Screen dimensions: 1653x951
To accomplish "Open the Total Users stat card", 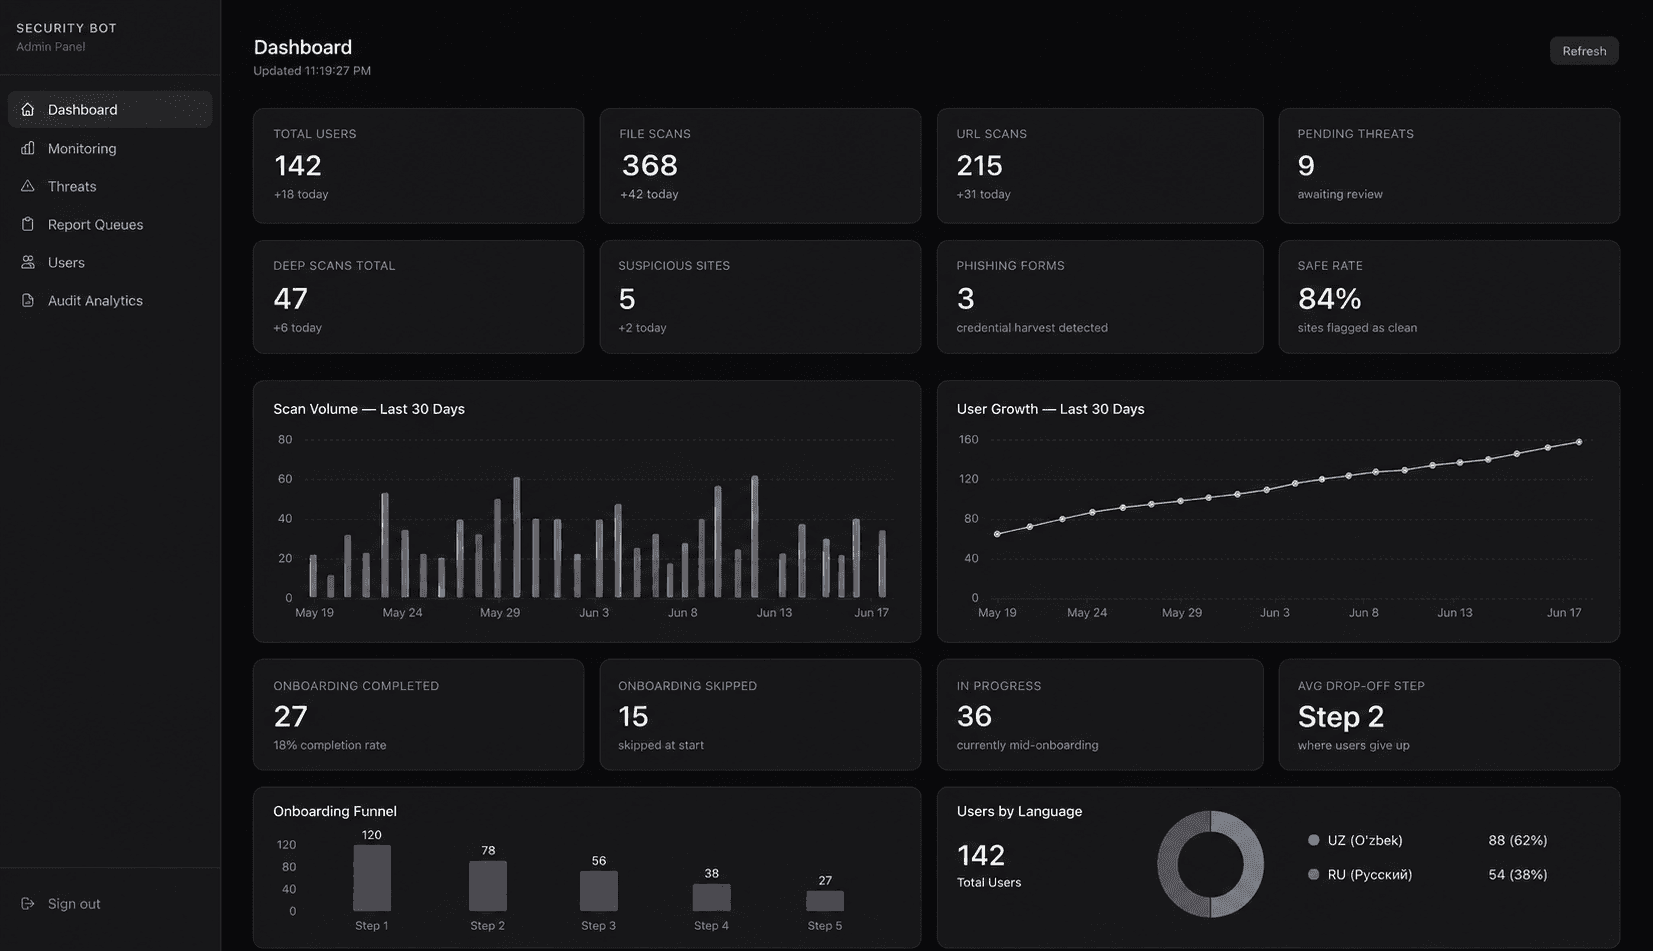I will [418, 165].
